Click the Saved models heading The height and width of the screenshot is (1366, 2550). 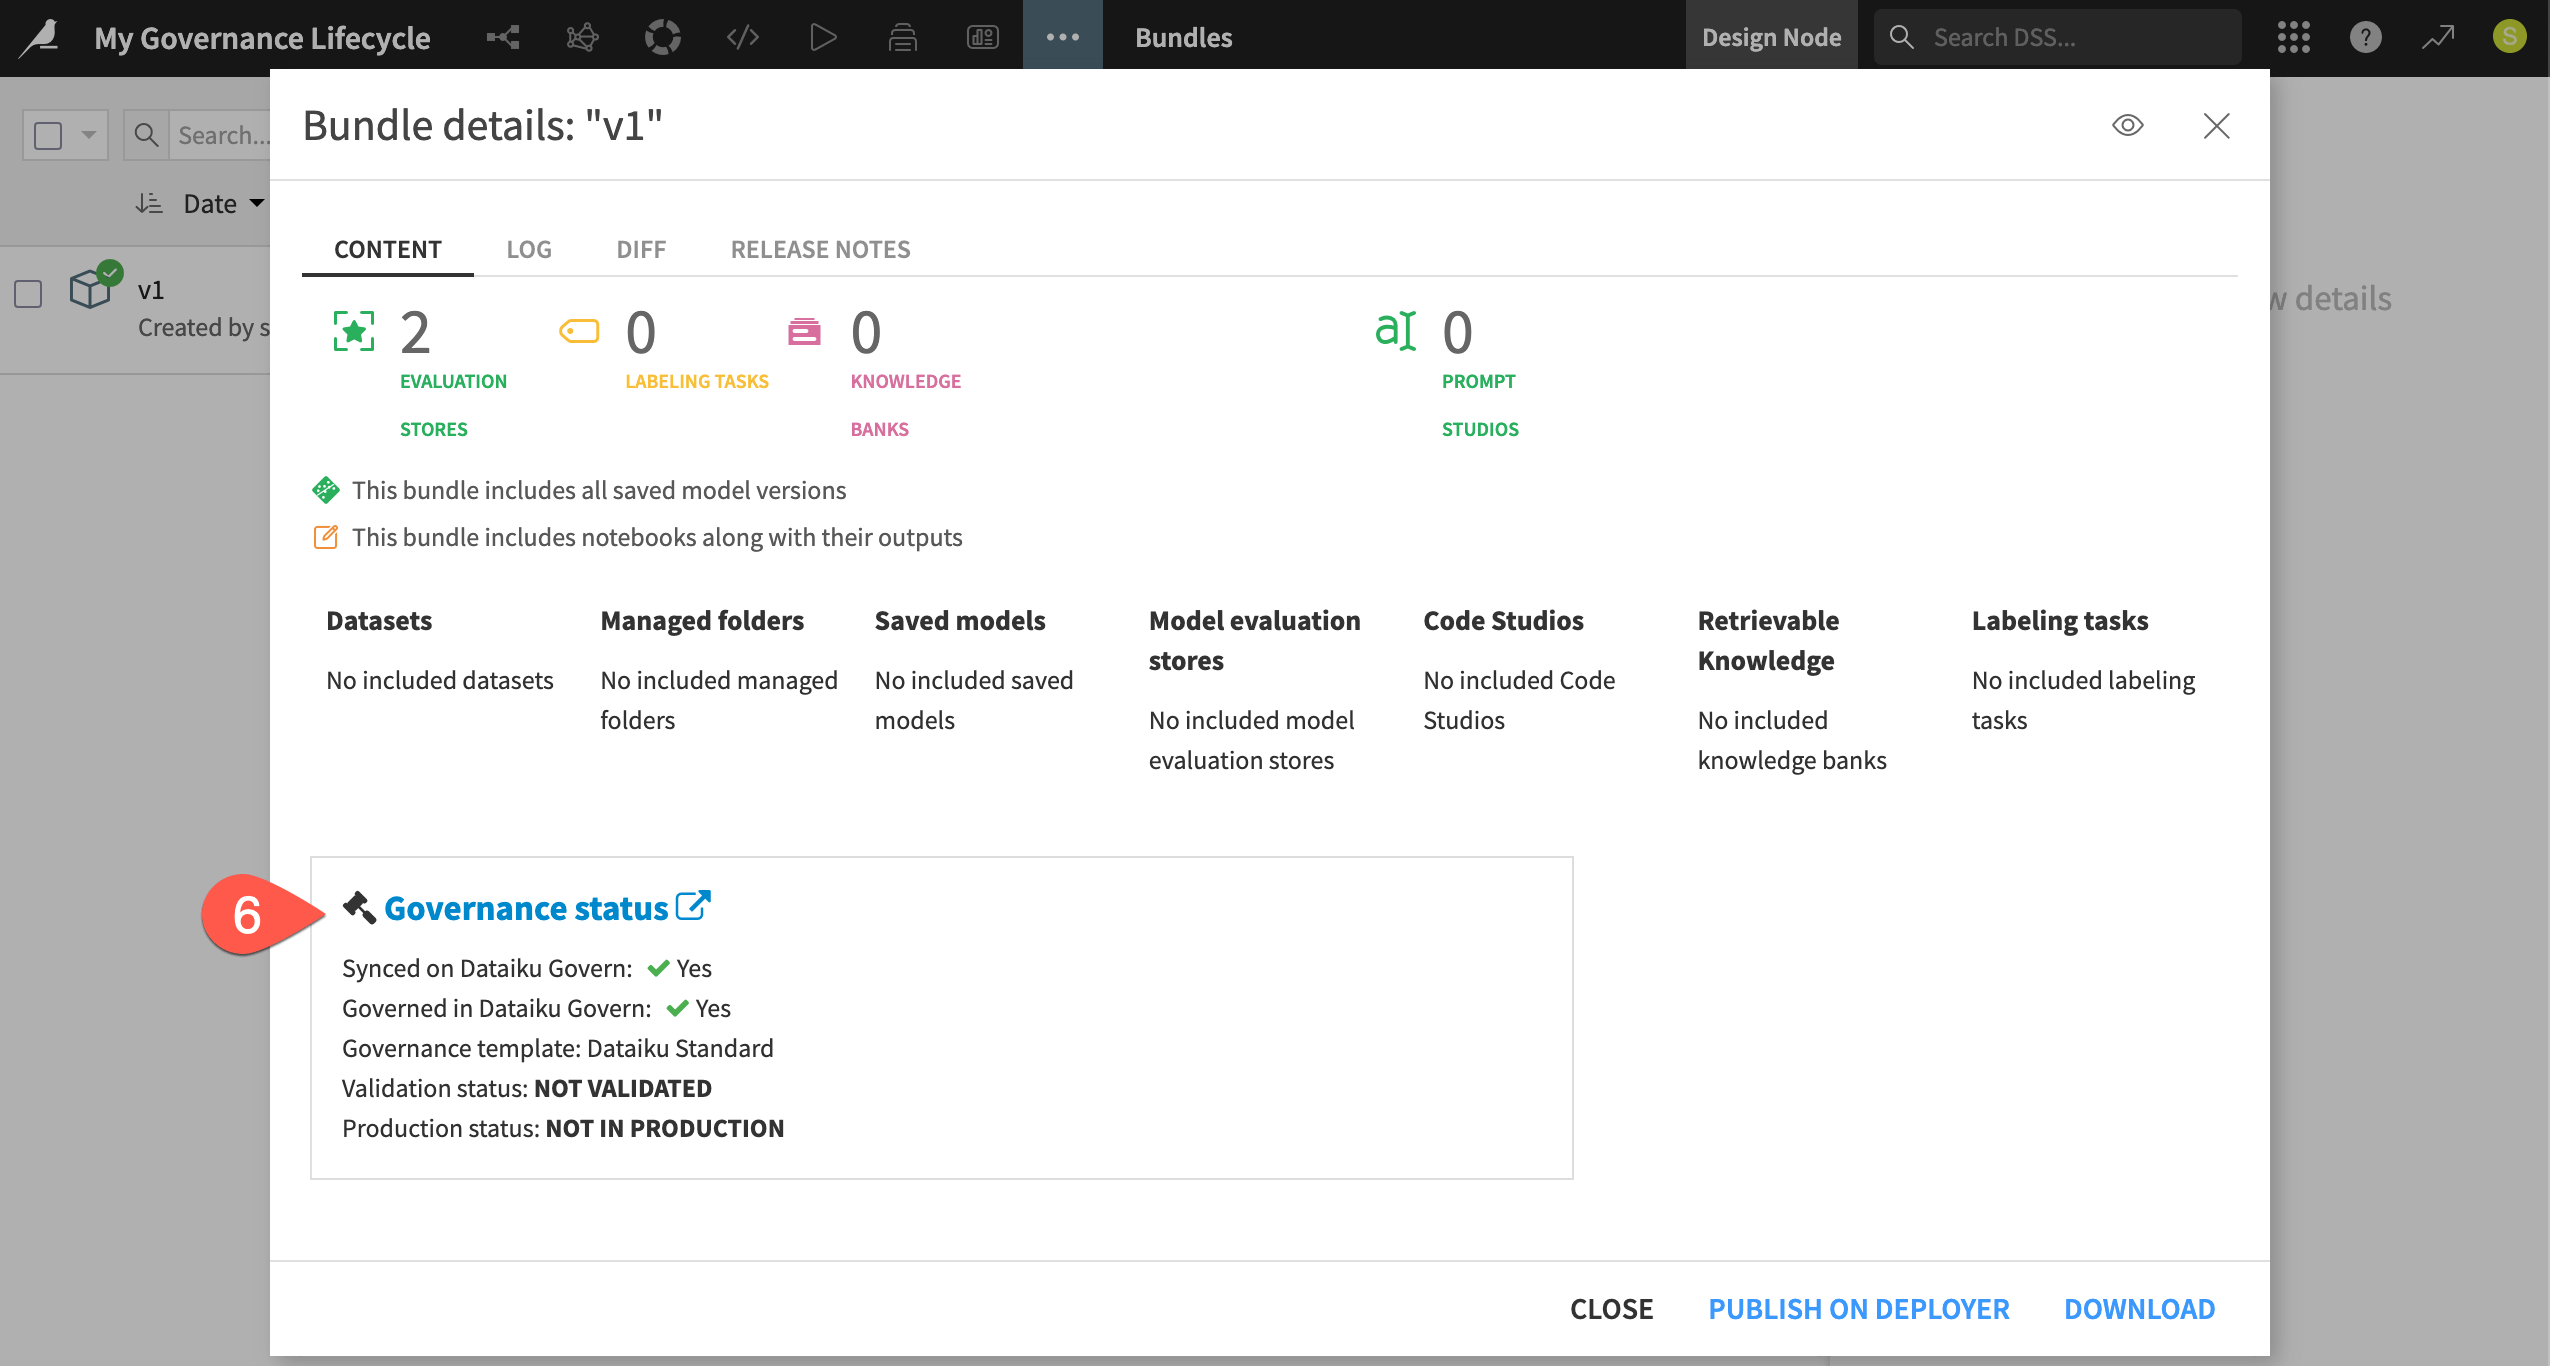(x=960, y=620)
